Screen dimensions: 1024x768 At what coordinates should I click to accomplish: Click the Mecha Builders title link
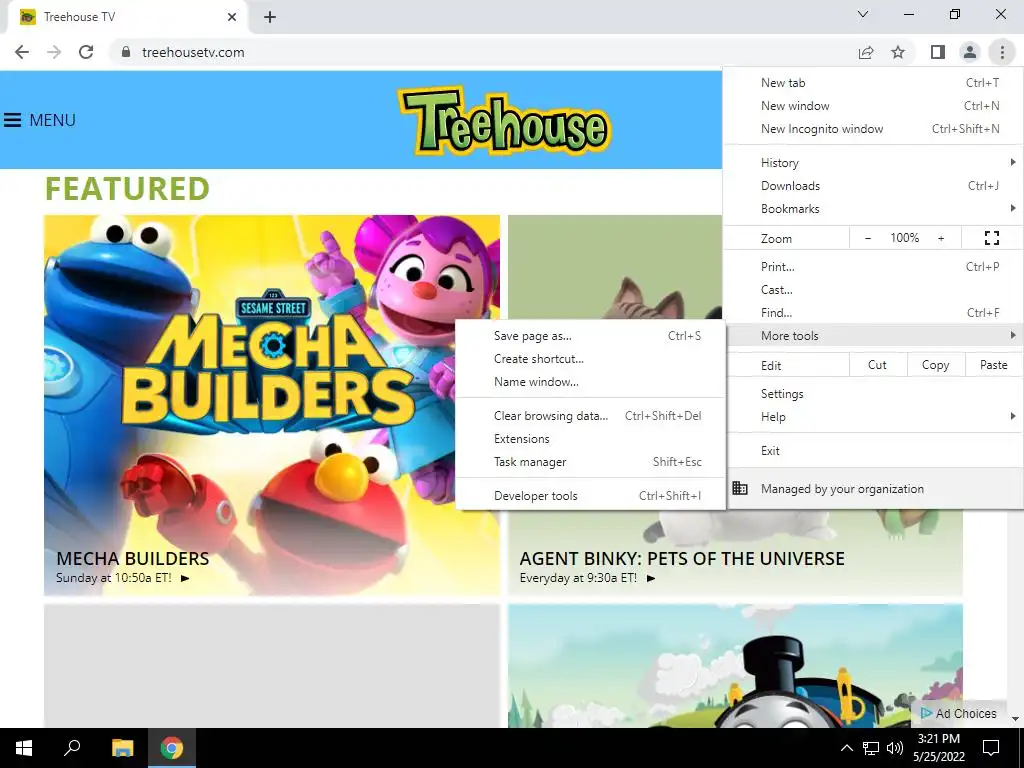(133, 558)
